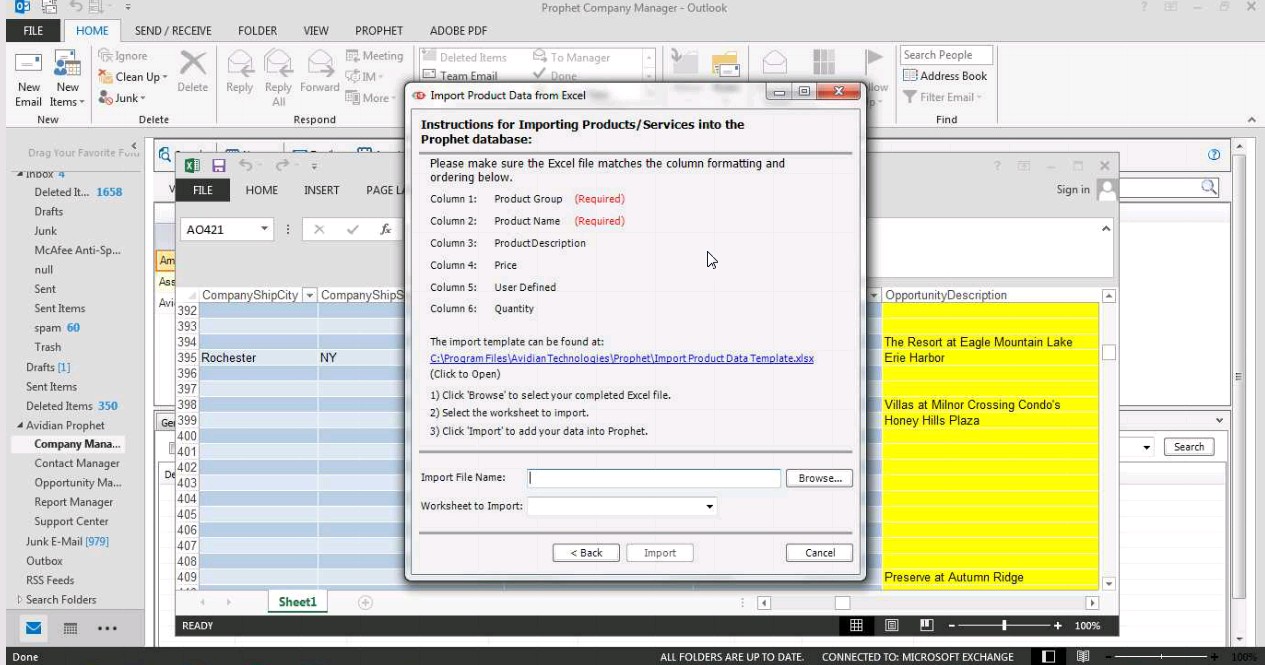The height and width of the screenshot is (665, 1265).
Task: Open Excel INSERT tab
Action: [x=322, y=190]
